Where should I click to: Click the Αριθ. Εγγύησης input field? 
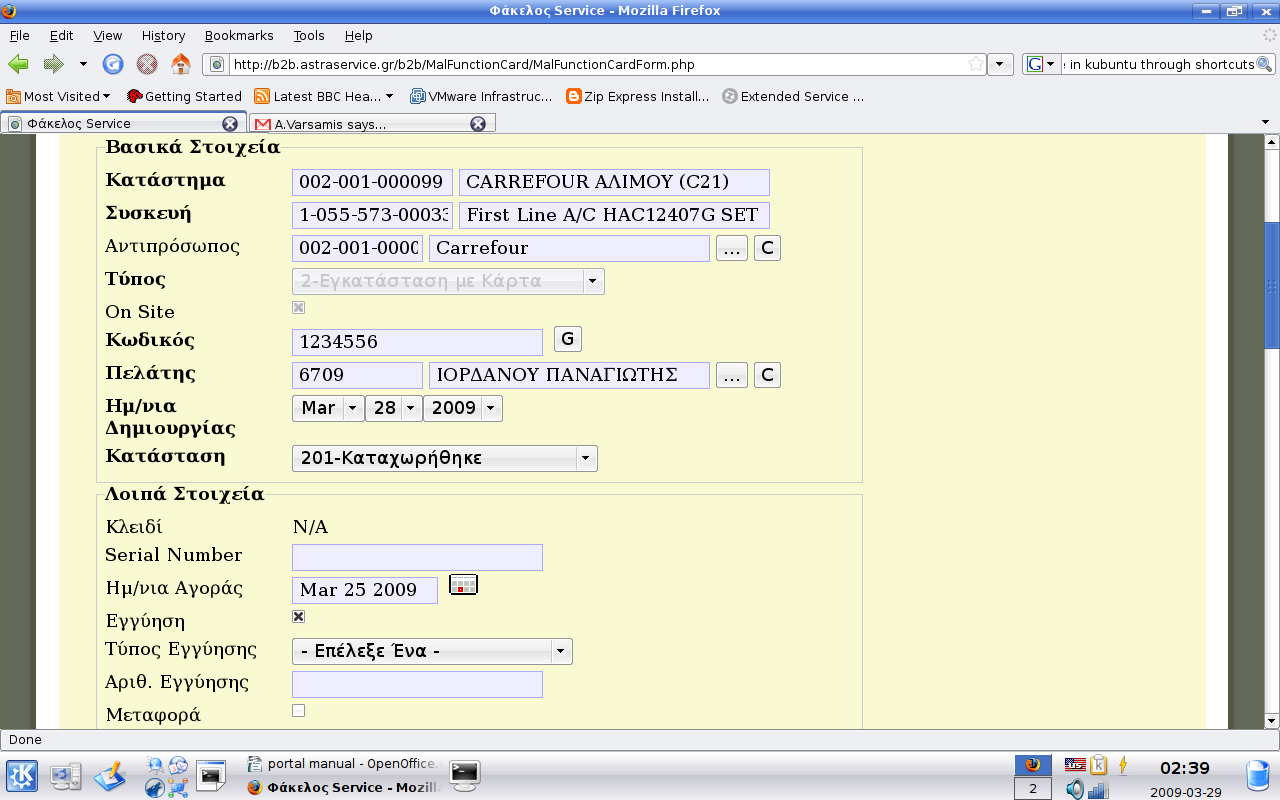(417, 685)
